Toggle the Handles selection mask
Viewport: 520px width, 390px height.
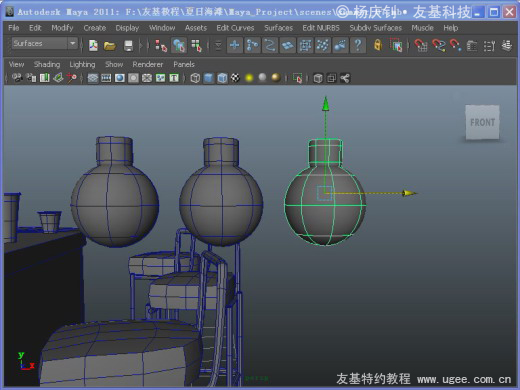(x=235, y=45)
